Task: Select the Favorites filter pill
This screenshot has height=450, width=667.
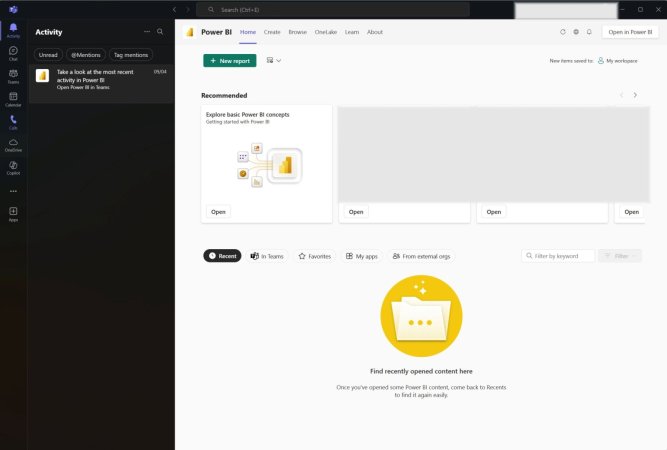Action: point(315,256)
